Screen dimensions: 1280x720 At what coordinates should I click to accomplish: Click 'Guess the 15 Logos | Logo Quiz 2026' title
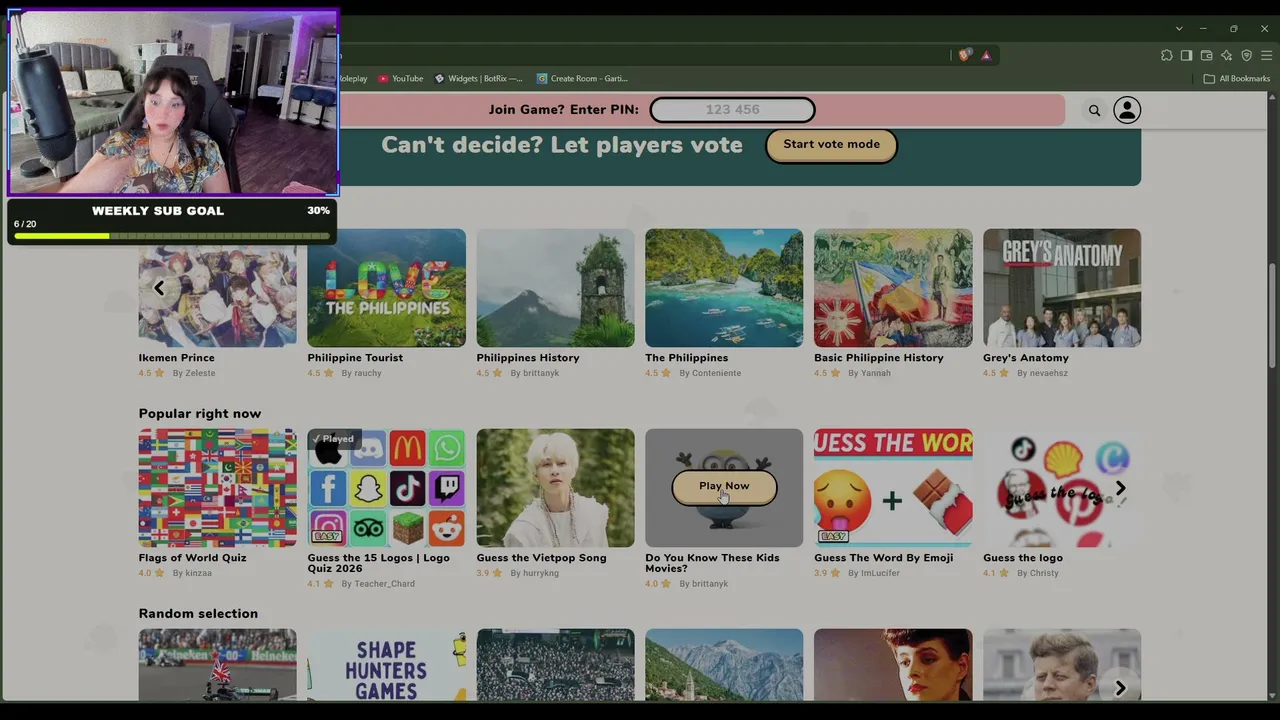379,563
